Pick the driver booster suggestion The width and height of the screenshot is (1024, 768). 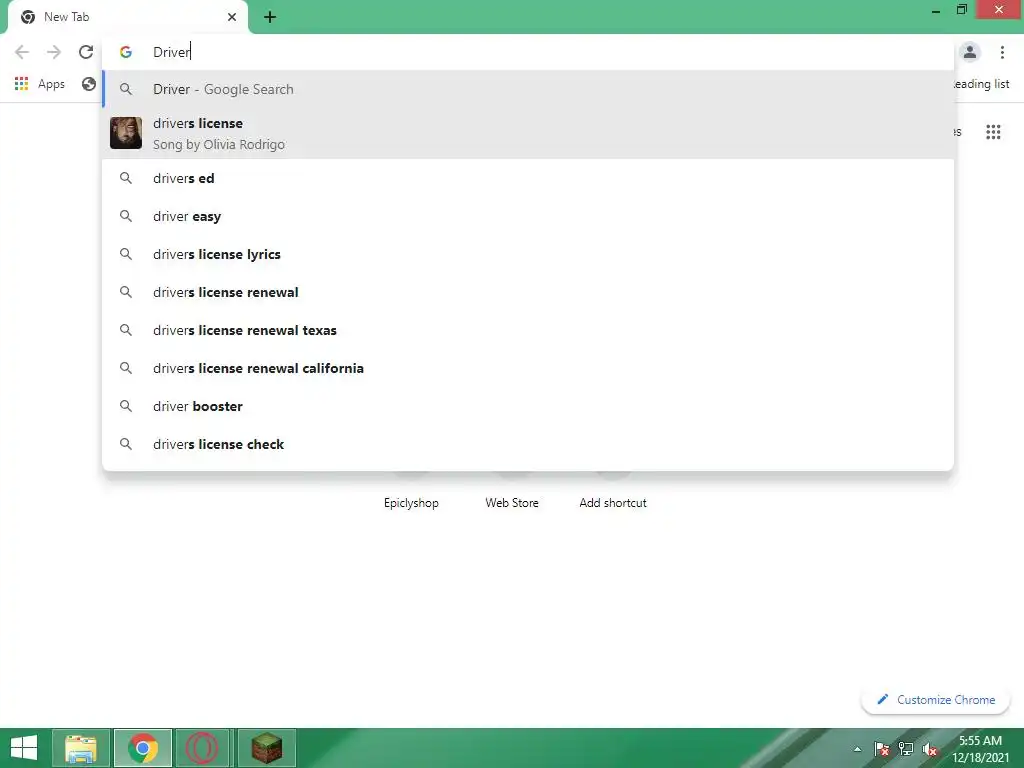click(x=528, y=406)
